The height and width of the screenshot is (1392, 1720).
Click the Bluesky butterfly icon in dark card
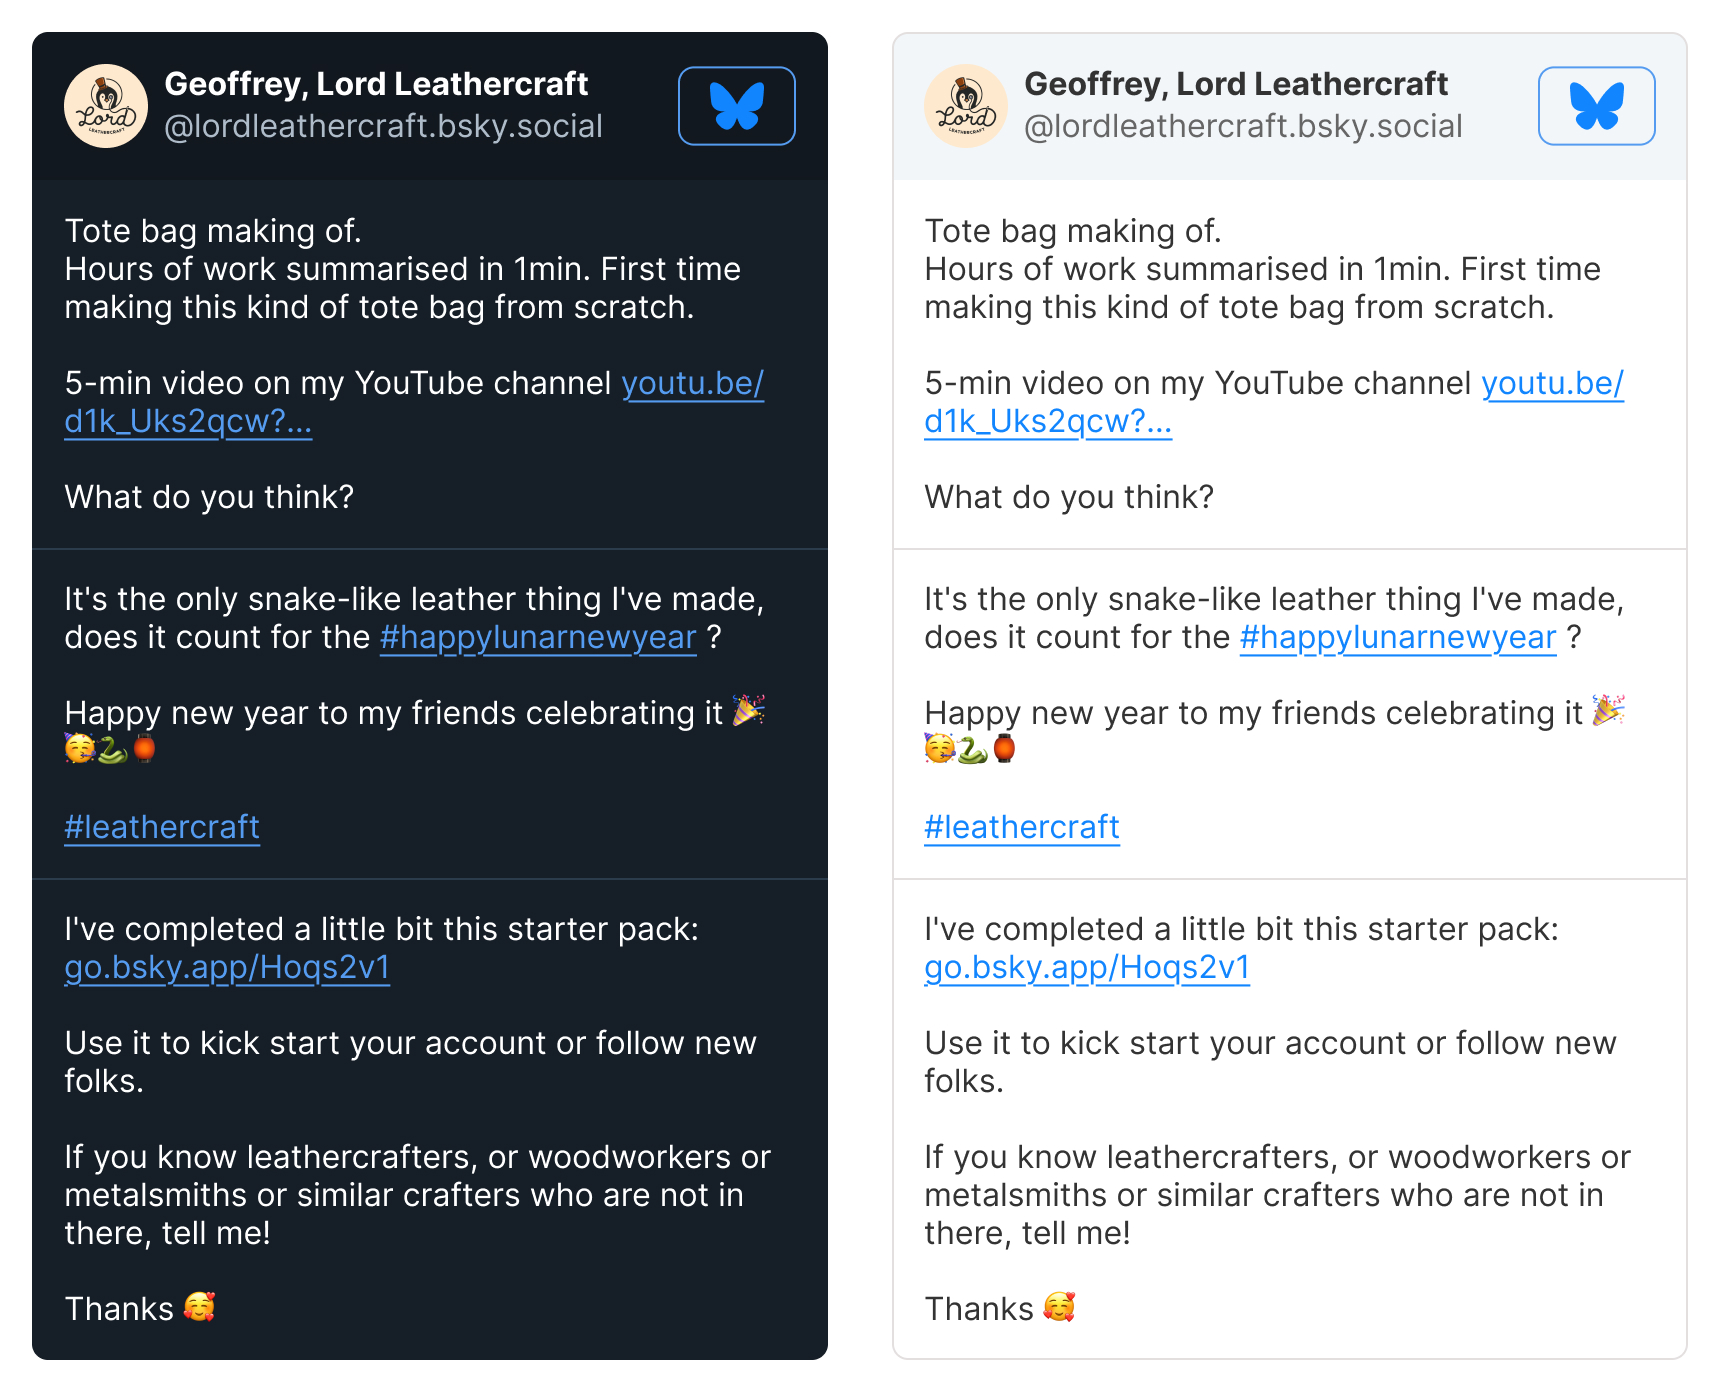point(737,106)
